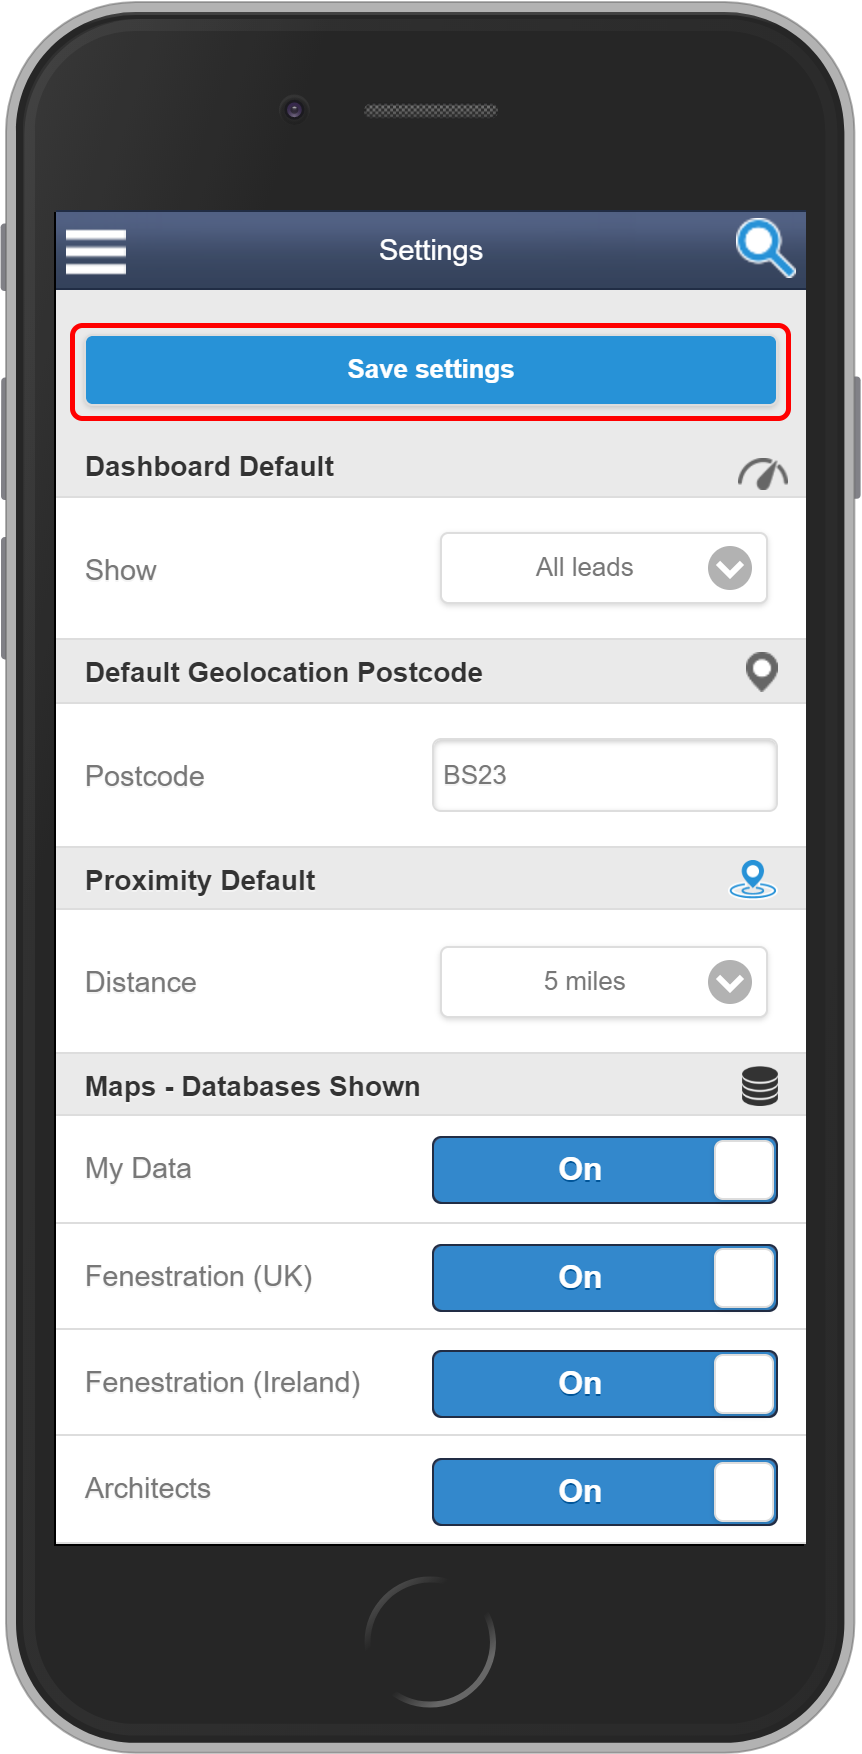Click the proximity map-pin icon
Image resolution: width=862 pixels, height=1754 pixels.
752,880
